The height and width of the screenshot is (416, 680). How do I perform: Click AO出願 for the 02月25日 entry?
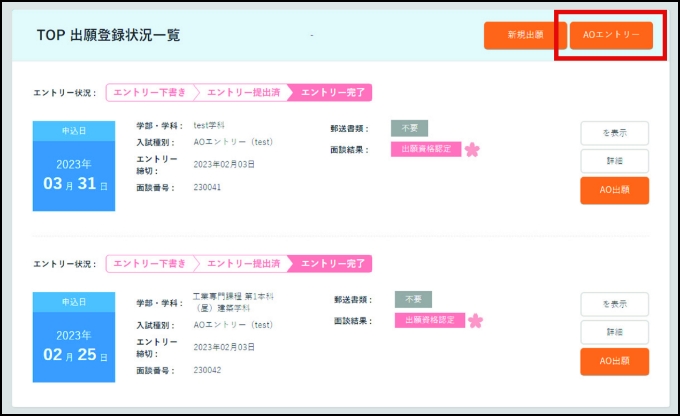(614, 361)
